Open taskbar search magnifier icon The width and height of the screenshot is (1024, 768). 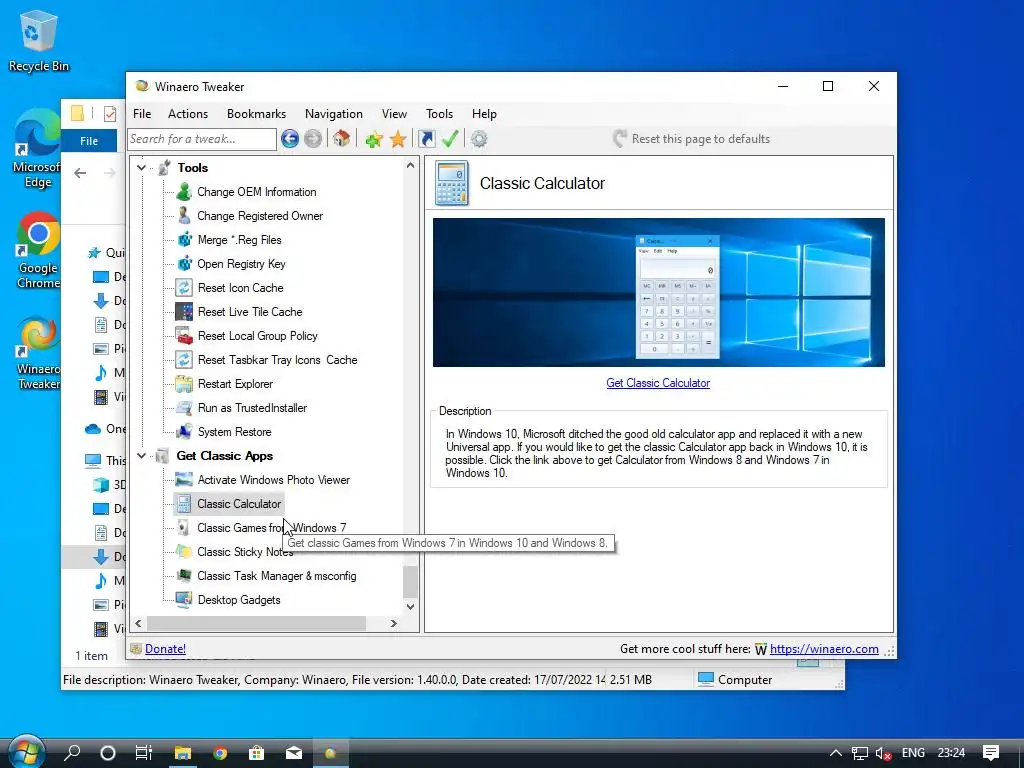pyautogui.click(x=72, y=753)
